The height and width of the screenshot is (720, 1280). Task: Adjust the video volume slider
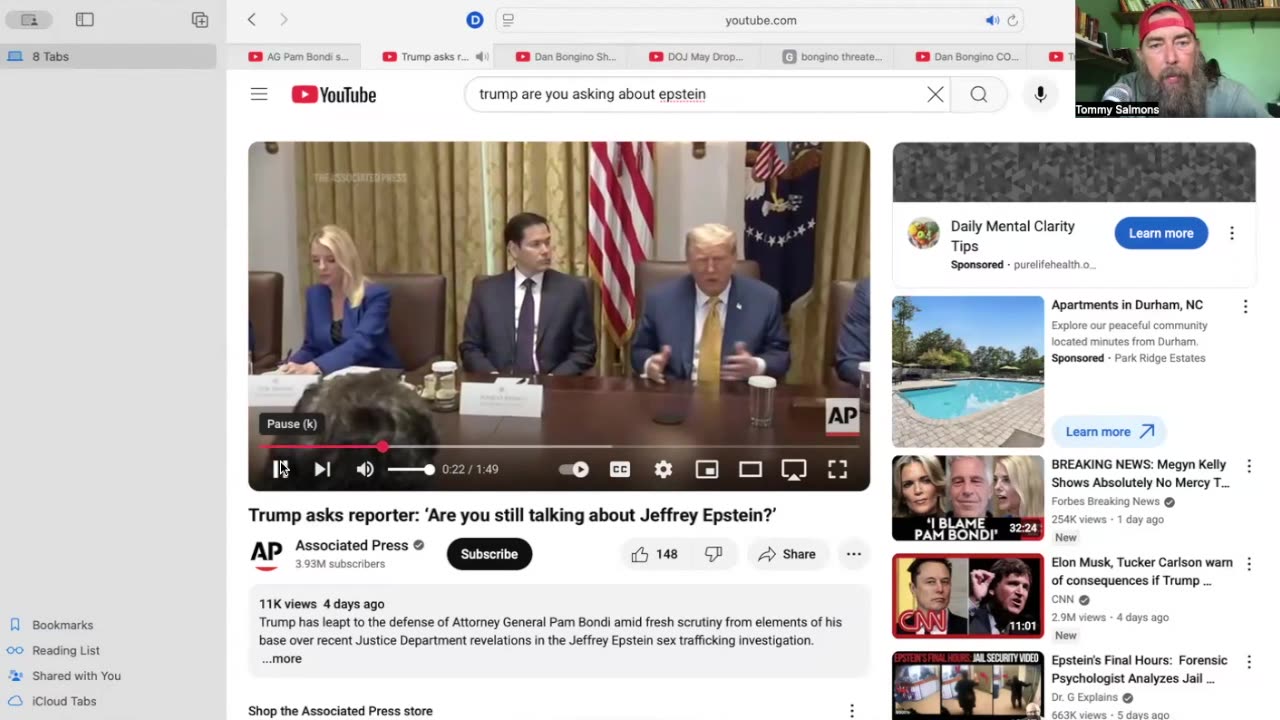click(411, 469)
